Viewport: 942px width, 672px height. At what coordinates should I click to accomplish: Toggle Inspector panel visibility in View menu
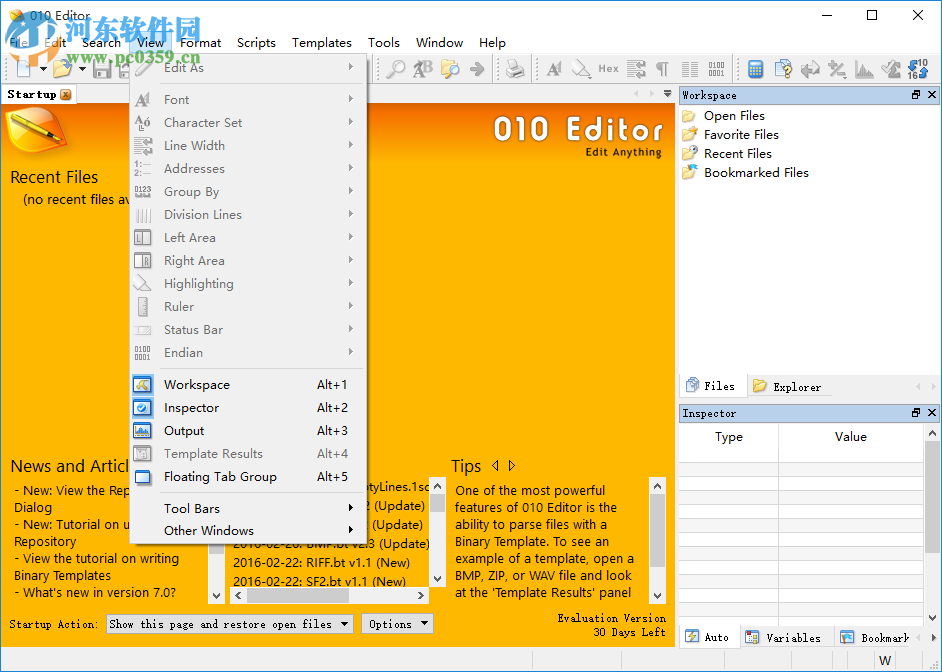pos(191,408)
